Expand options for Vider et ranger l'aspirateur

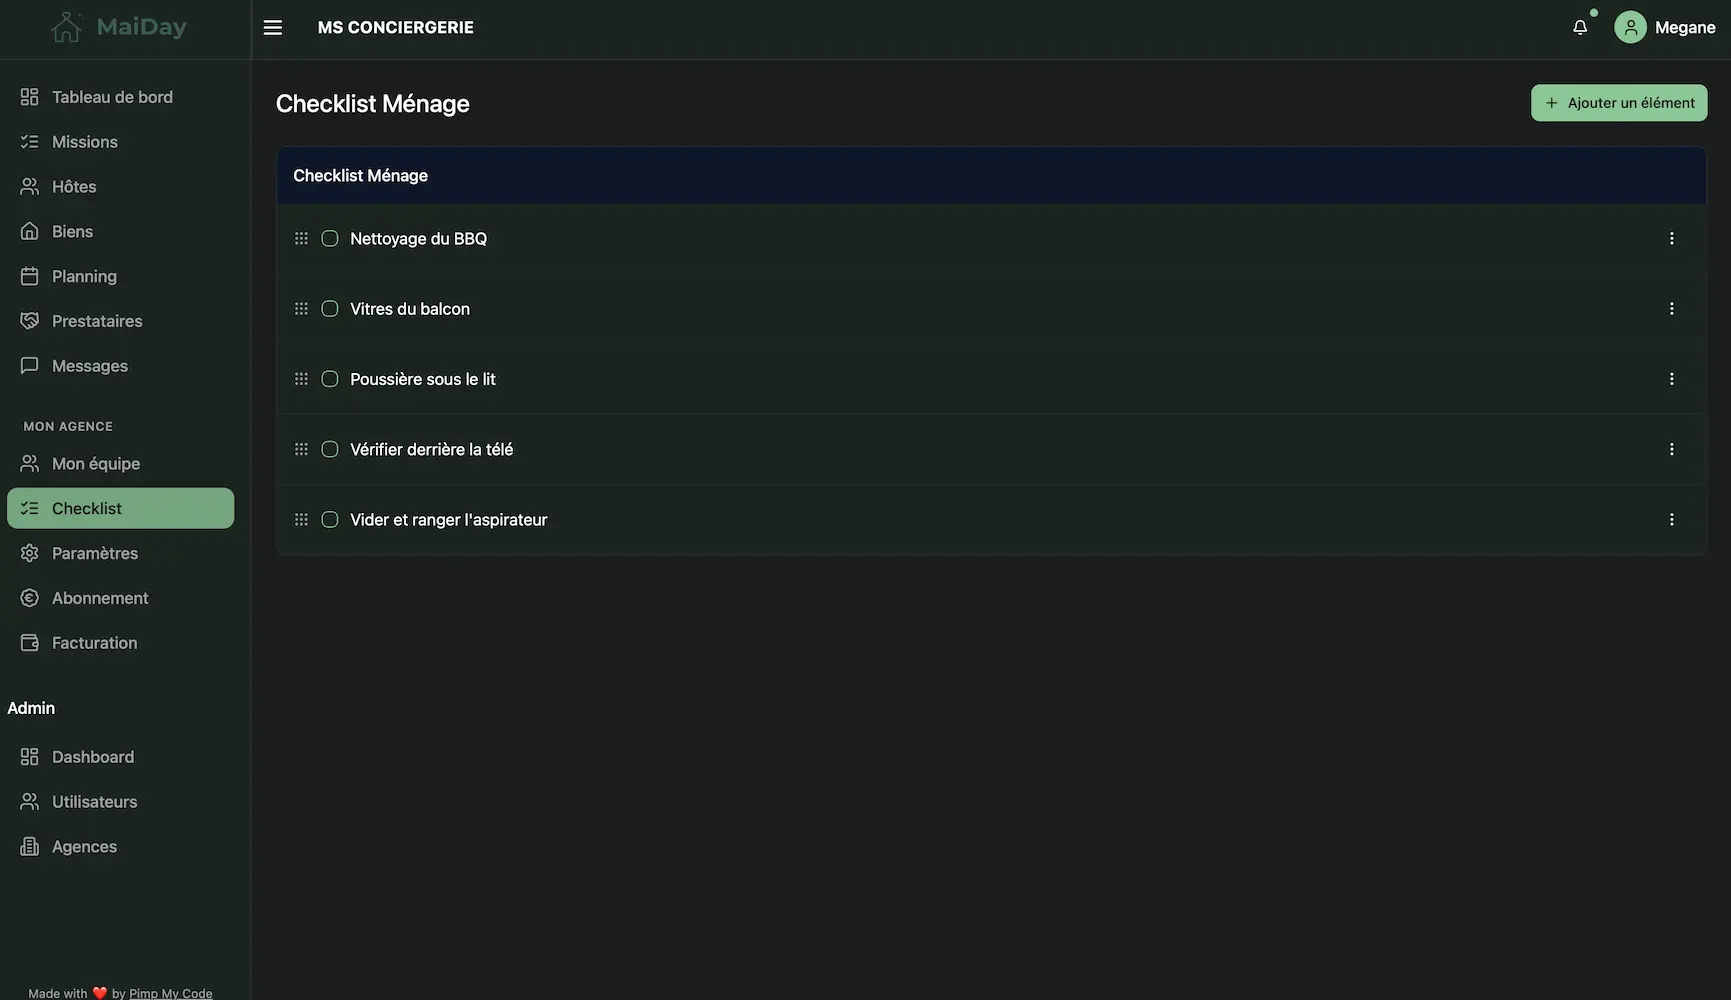(1671, 520)
